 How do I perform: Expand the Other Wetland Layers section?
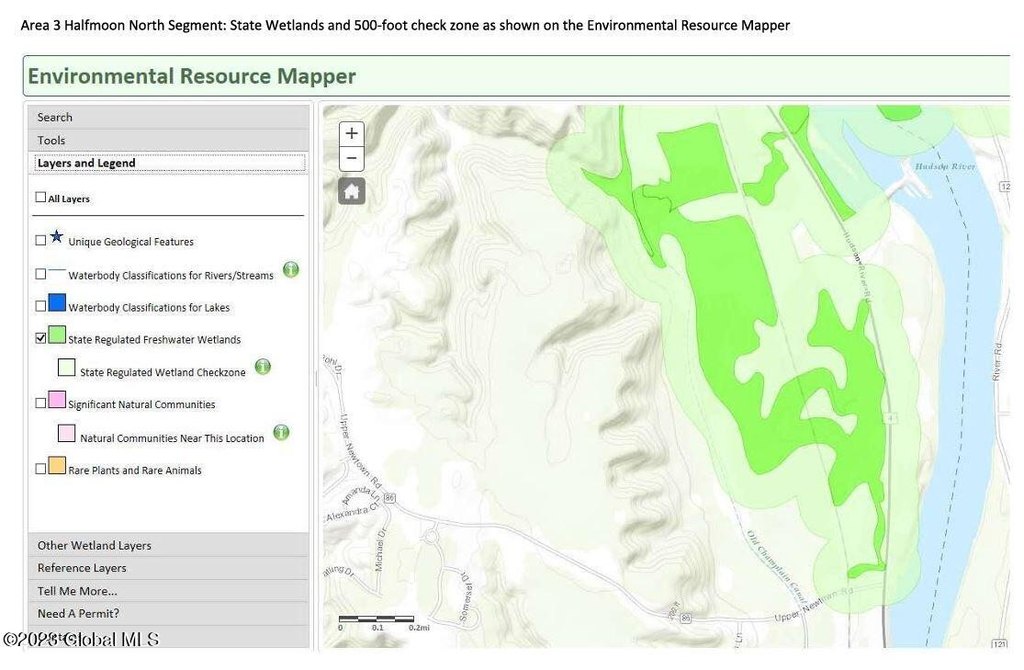(168, 545)
